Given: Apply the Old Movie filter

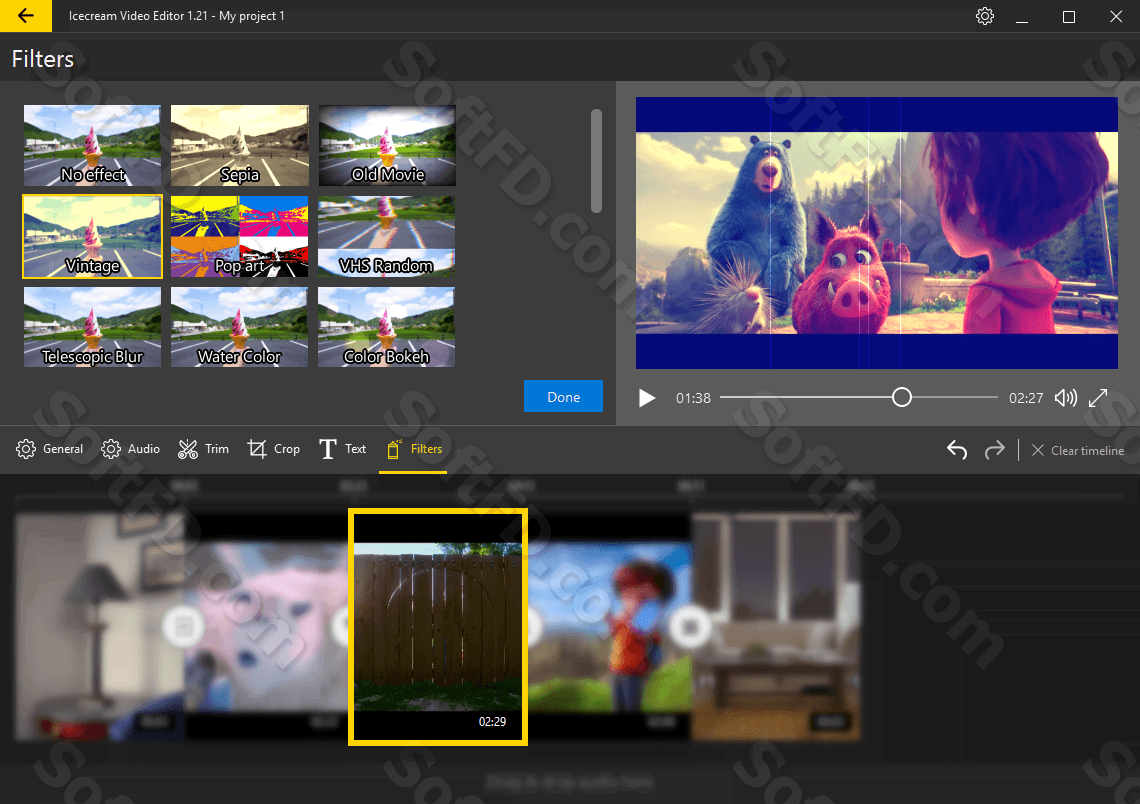Looking at the screenshot, I should [387, 145].
